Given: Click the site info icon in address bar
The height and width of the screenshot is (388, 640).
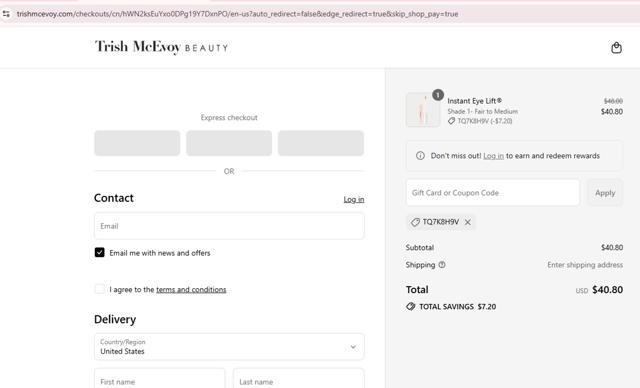Looking at the screenshot, I should pyautogui.click(x=6, y=14).
